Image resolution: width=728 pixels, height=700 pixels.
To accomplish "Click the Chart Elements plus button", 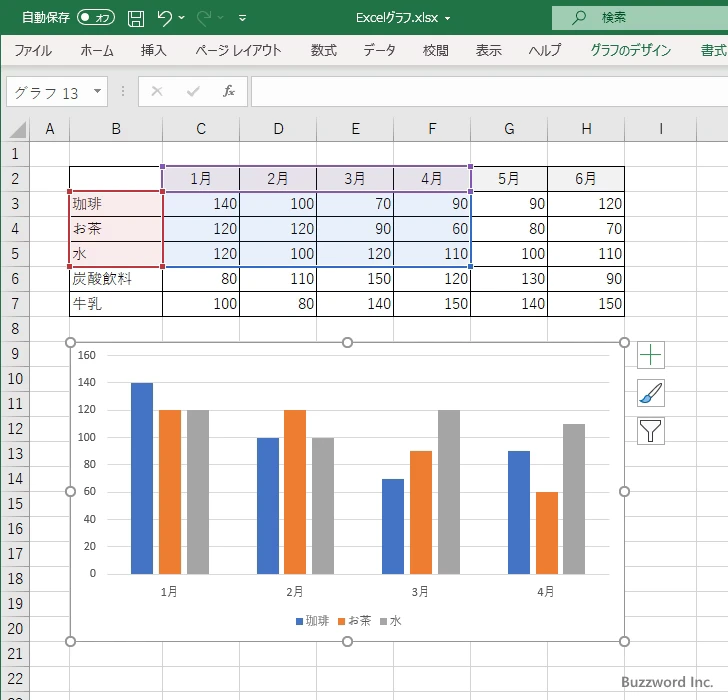I will tap(650, 356).
